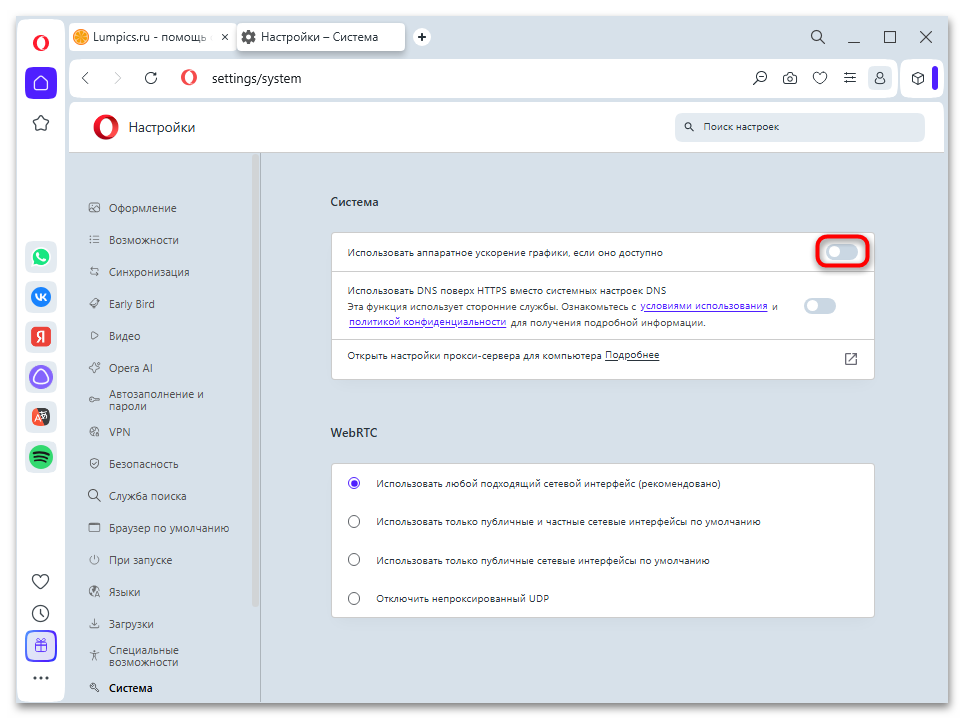Open Синхронизация settings section
Viewport: 964px width, 719px height.
tap(149, 272)
